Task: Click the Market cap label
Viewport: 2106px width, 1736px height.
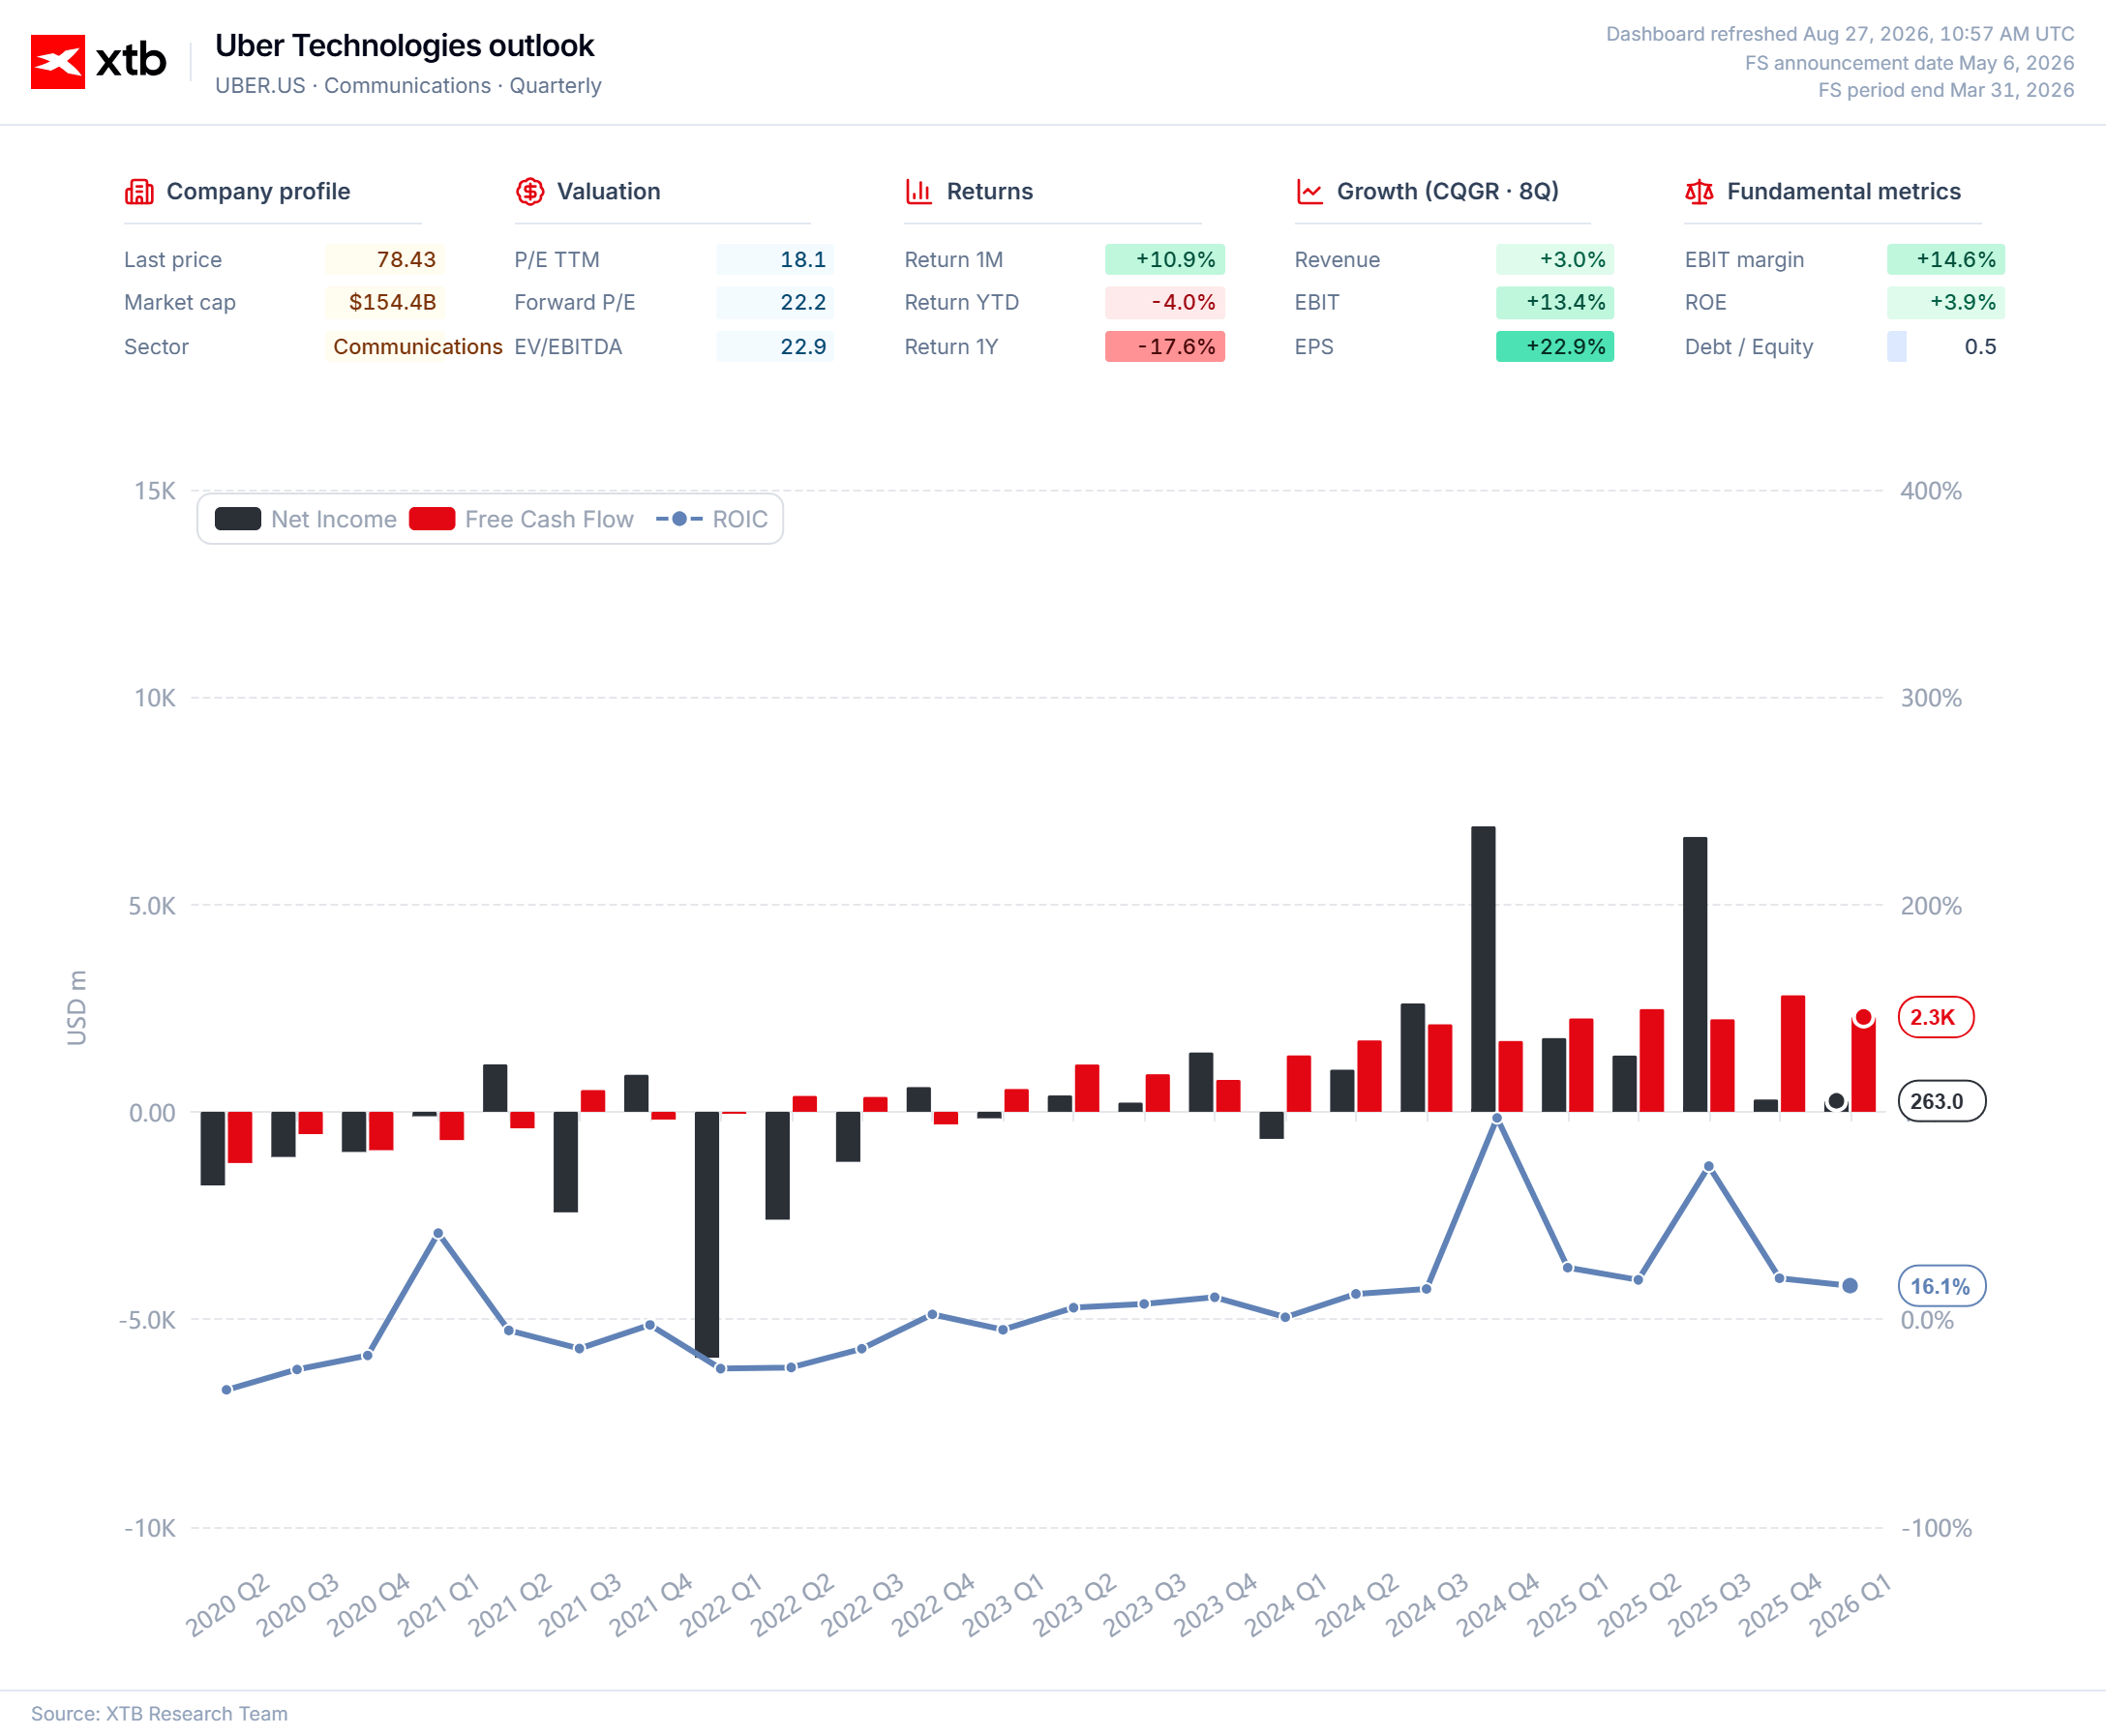Action: click(x=180, y=303)
